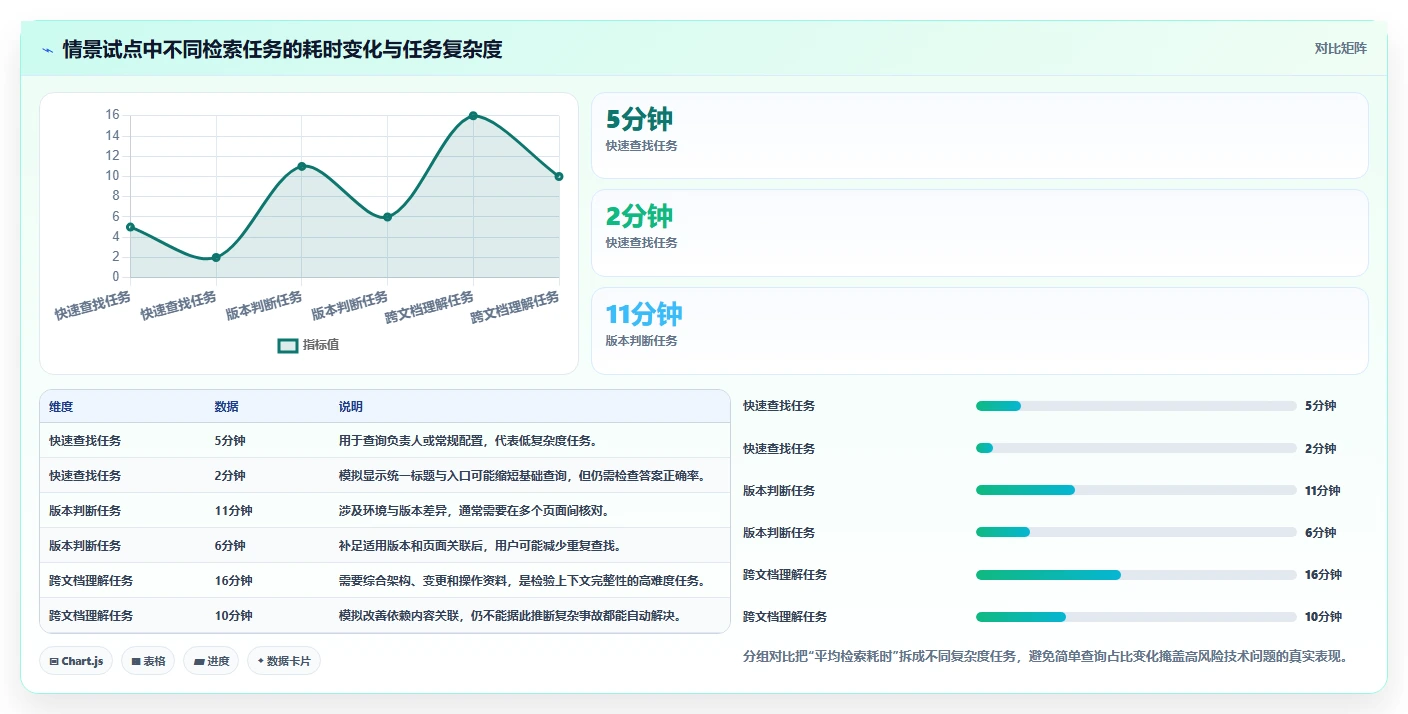
Task: Click the lightning icon beside the header title
Action: point(47,50)
